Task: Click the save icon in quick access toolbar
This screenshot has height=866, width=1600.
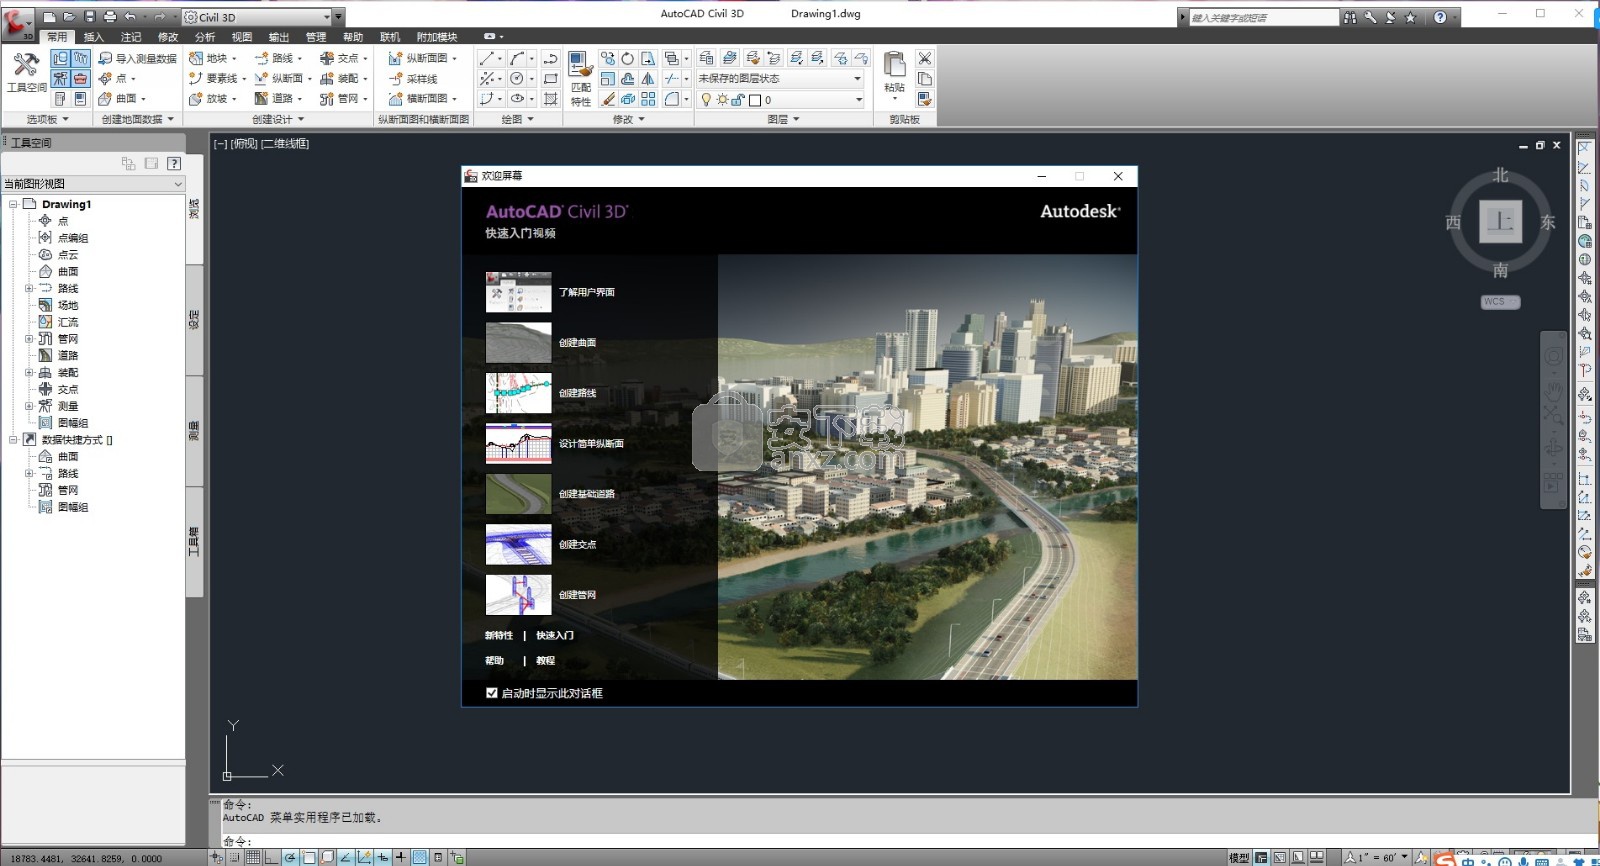Action: click(x=89, y=17)
